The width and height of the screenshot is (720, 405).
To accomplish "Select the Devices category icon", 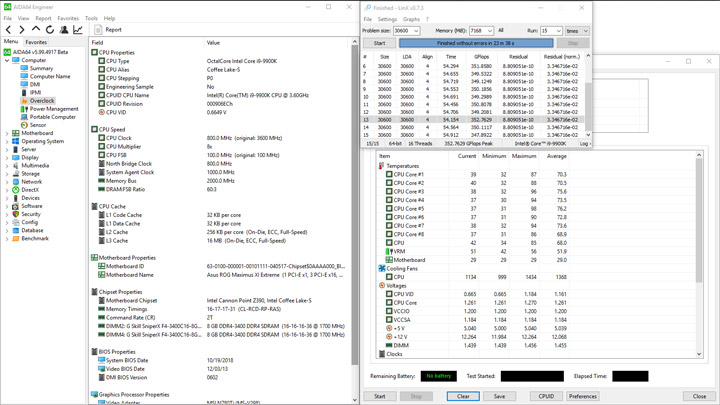I will point(16,198).
